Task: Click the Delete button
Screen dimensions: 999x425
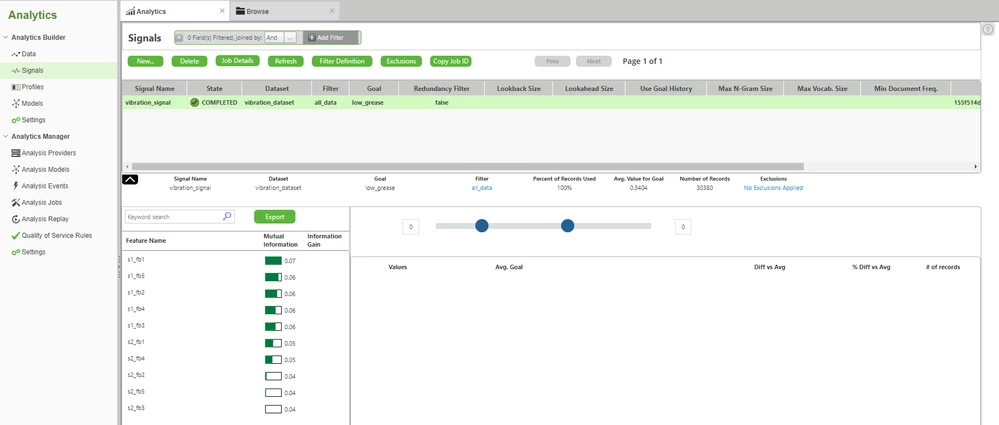Action: 189,61
